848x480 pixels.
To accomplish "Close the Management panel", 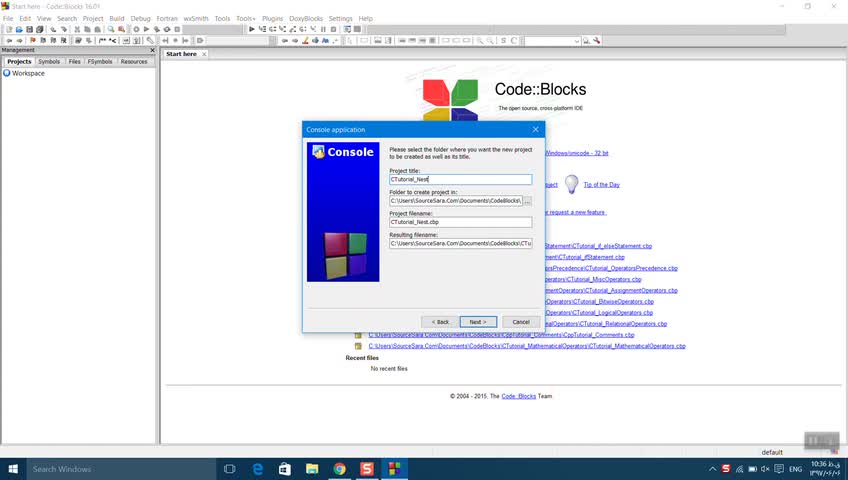I will click(x=152, y=50).
